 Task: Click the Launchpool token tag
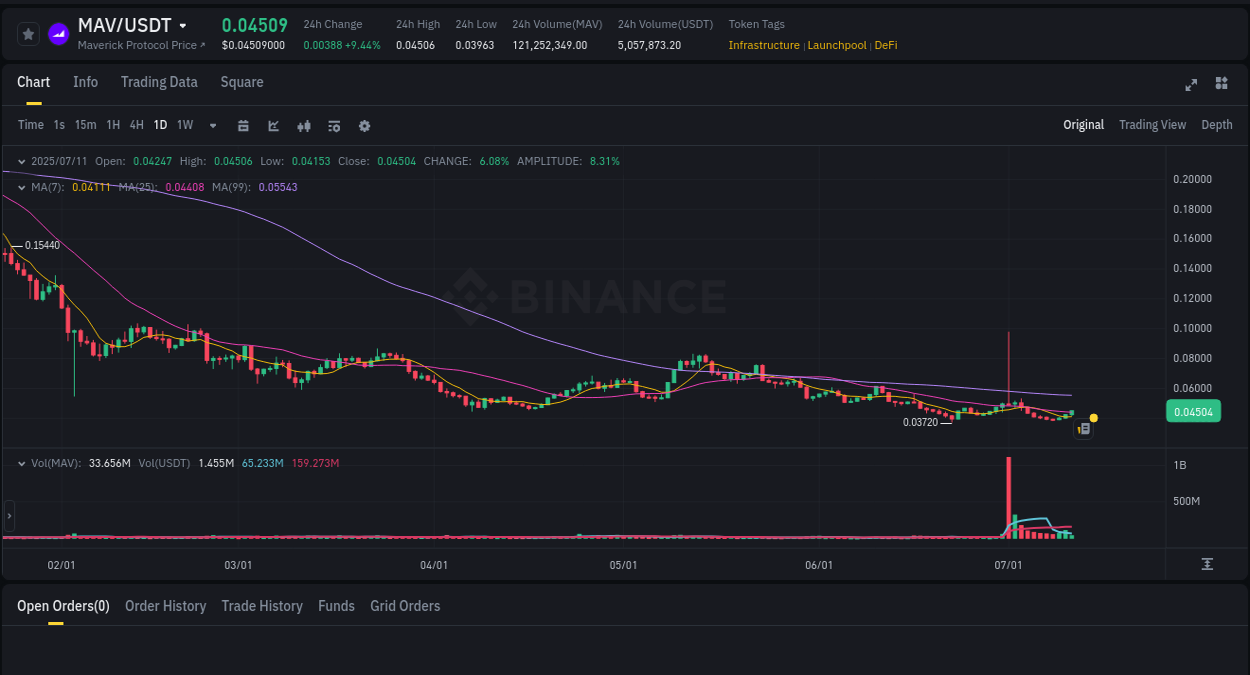click(x=837, y=45)
